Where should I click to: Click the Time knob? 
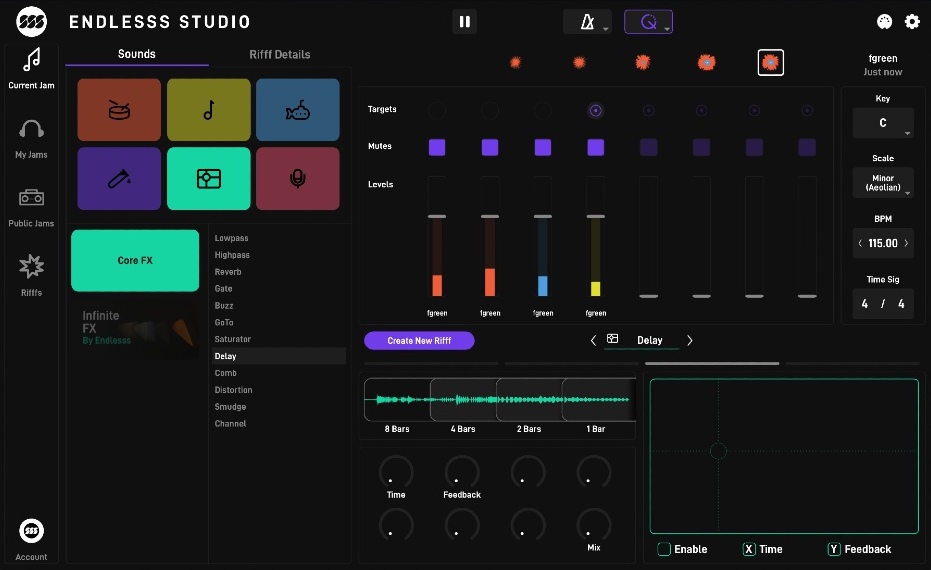click(x=396, y=473)
